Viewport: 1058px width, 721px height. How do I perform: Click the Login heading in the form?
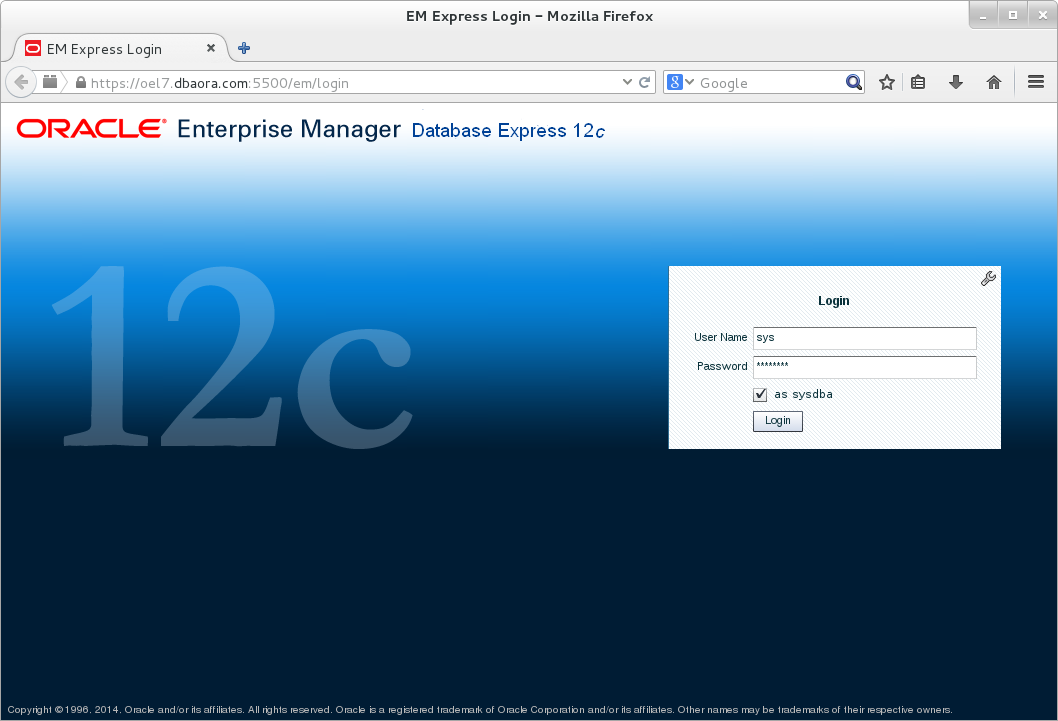pos(833,301)
